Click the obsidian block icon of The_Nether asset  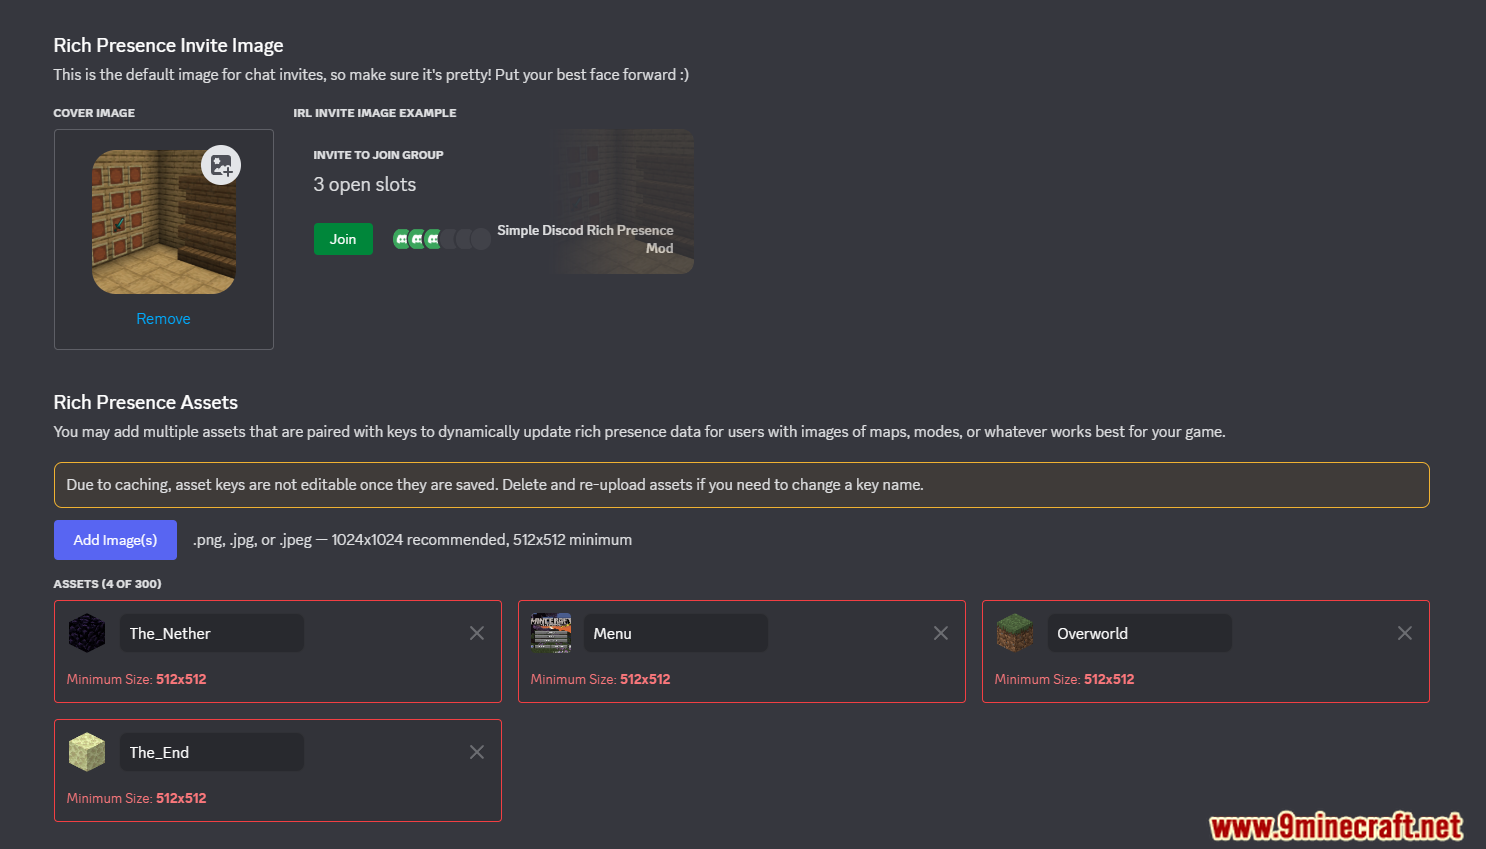click(87, 633)
